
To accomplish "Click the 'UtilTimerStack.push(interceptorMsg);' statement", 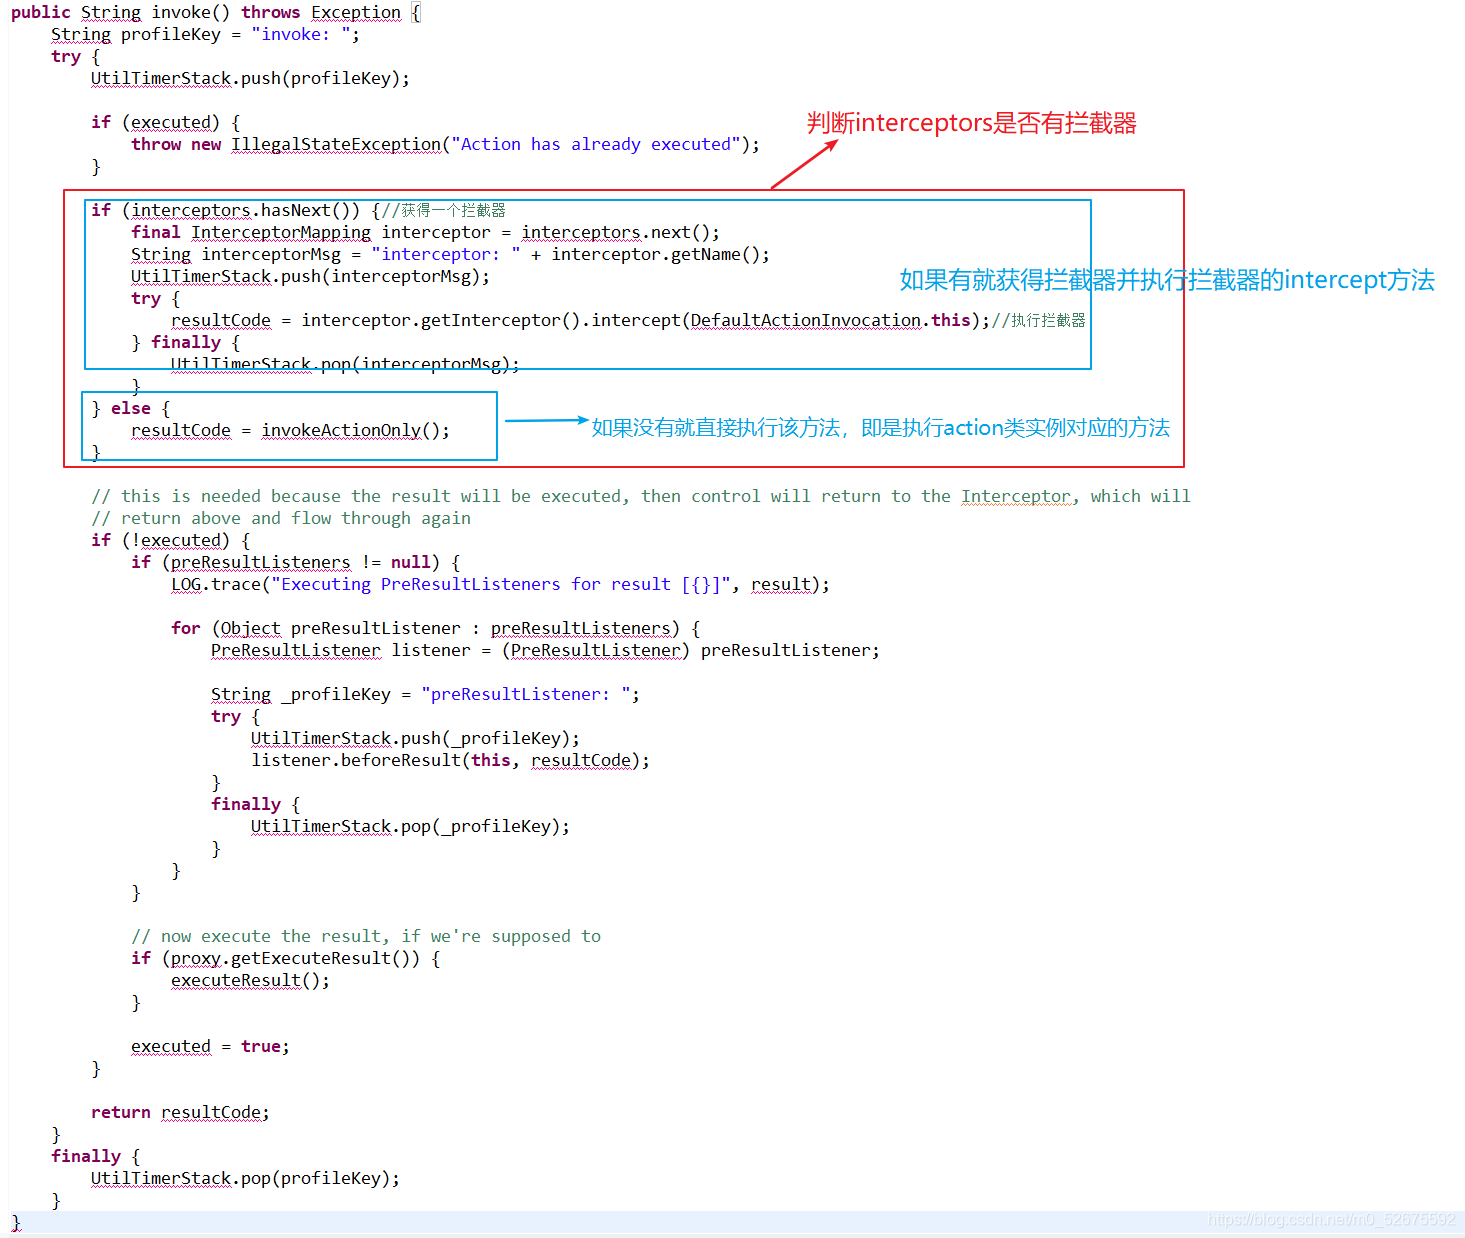I will click(310, 276).
